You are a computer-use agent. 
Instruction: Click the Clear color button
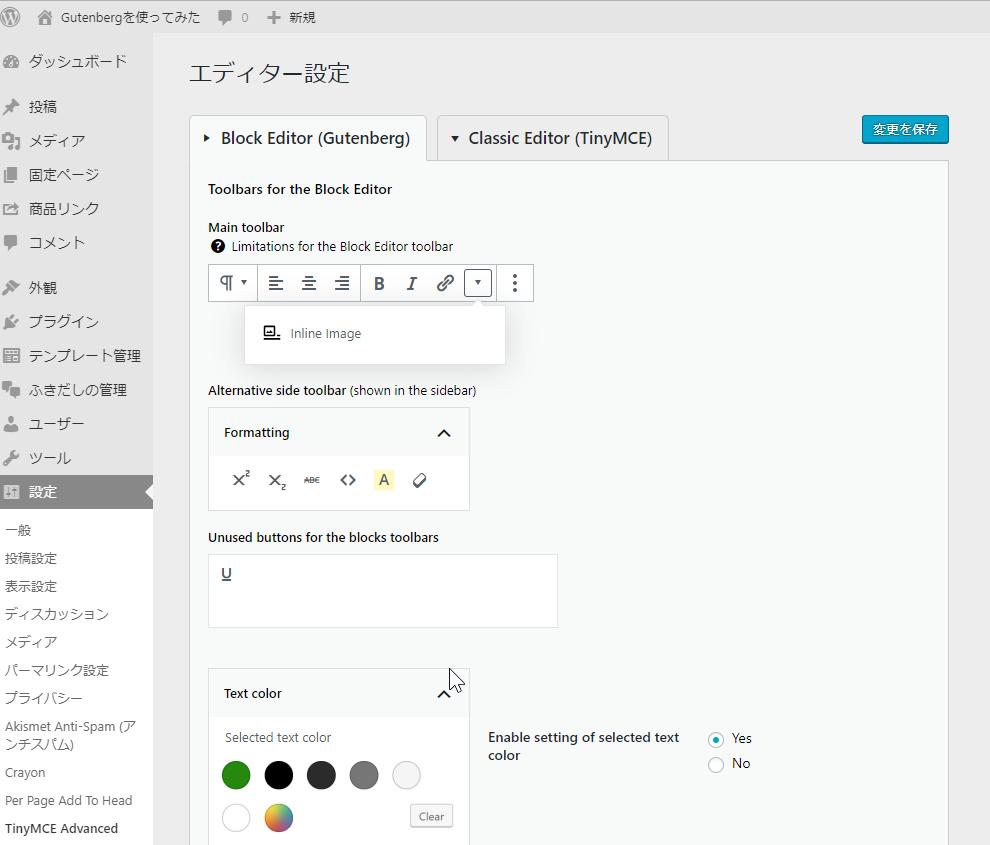(x=431, y=816)
